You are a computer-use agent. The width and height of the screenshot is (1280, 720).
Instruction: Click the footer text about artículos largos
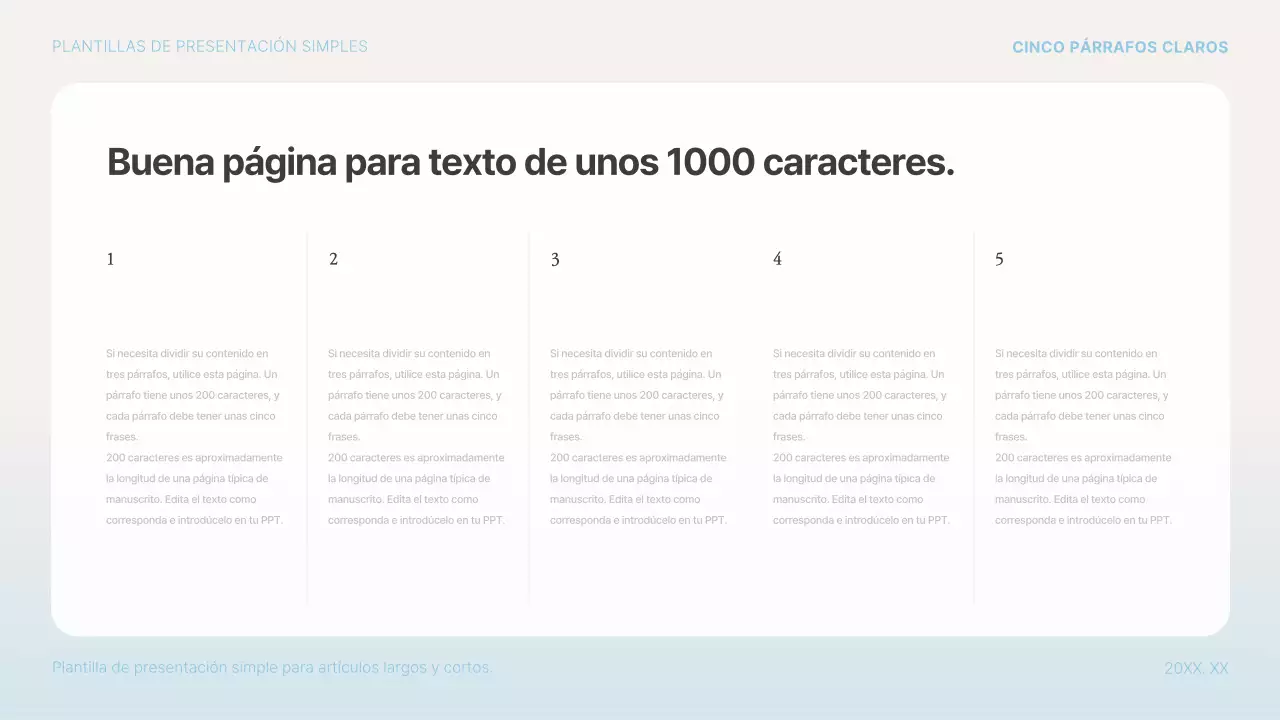(x=272, y=667)
